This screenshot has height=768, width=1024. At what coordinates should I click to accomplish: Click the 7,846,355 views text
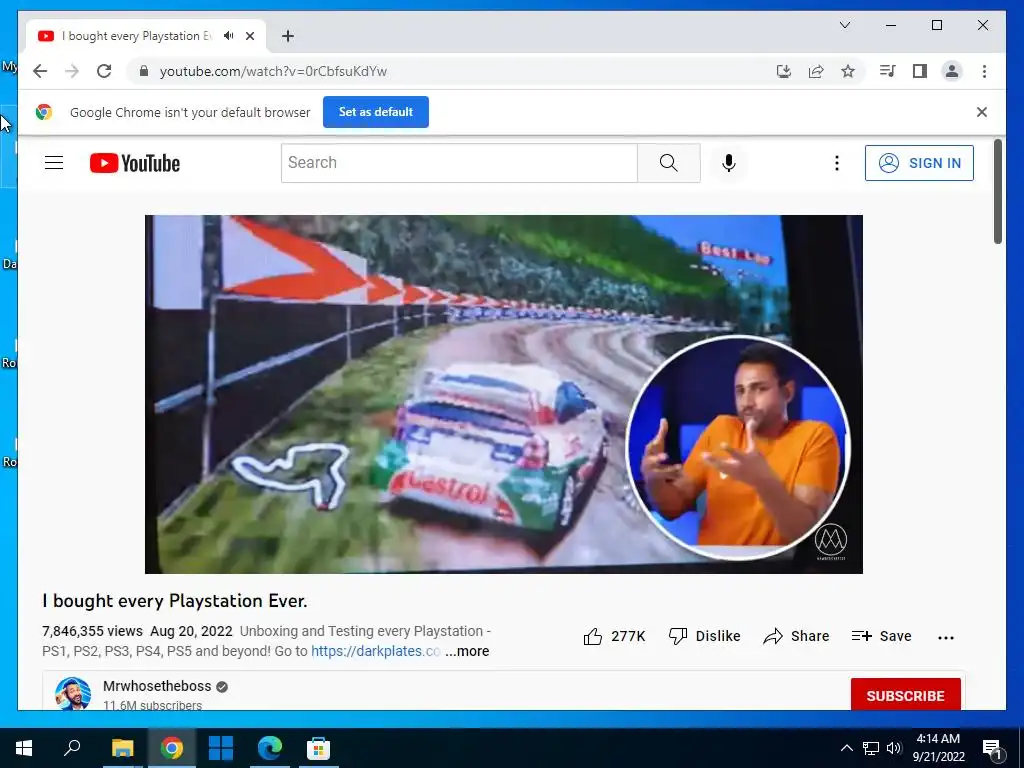click(x=92, y=632)
